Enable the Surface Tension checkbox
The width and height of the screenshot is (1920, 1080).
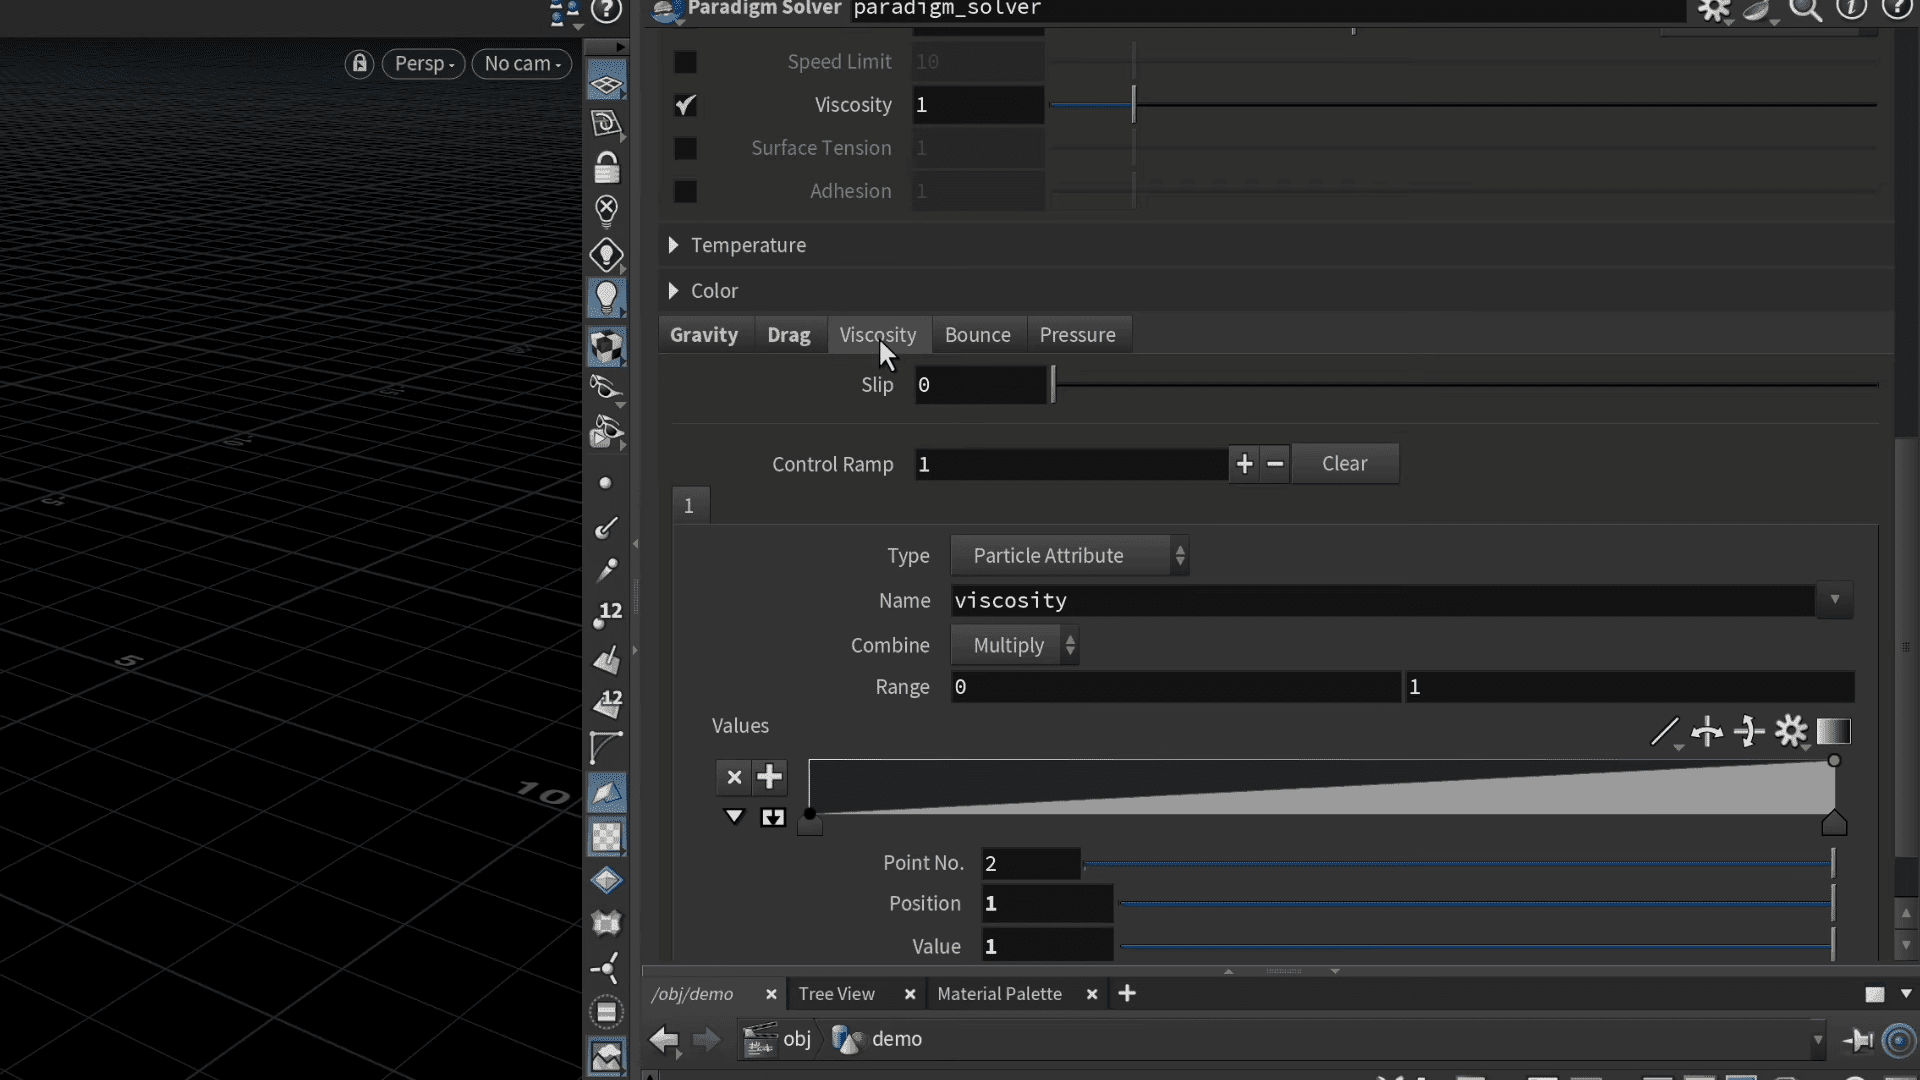pos(685,148)
